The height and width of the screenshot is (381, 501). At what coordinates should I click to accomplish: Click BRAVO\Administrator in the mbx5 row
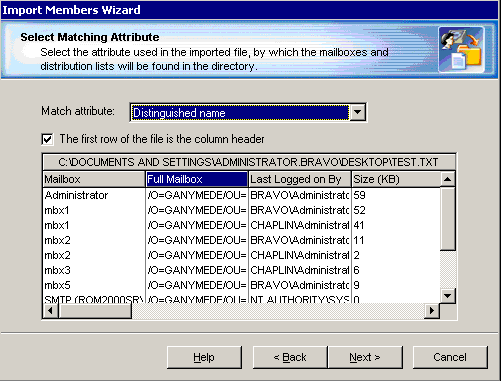tap(300, 285)
